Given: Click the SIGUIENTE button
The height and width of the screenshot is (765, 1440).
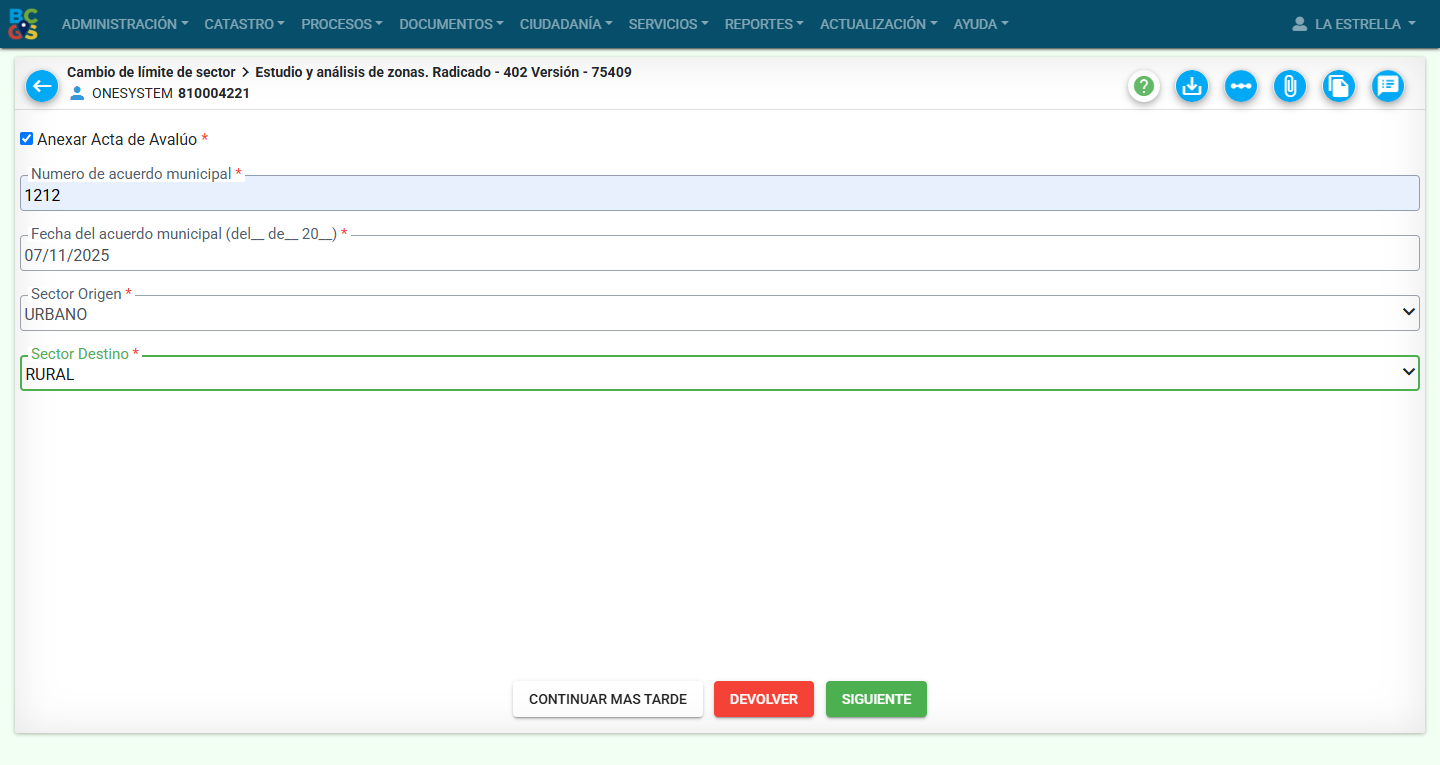Looking at the screenshot, I should (x=876, y=699).
